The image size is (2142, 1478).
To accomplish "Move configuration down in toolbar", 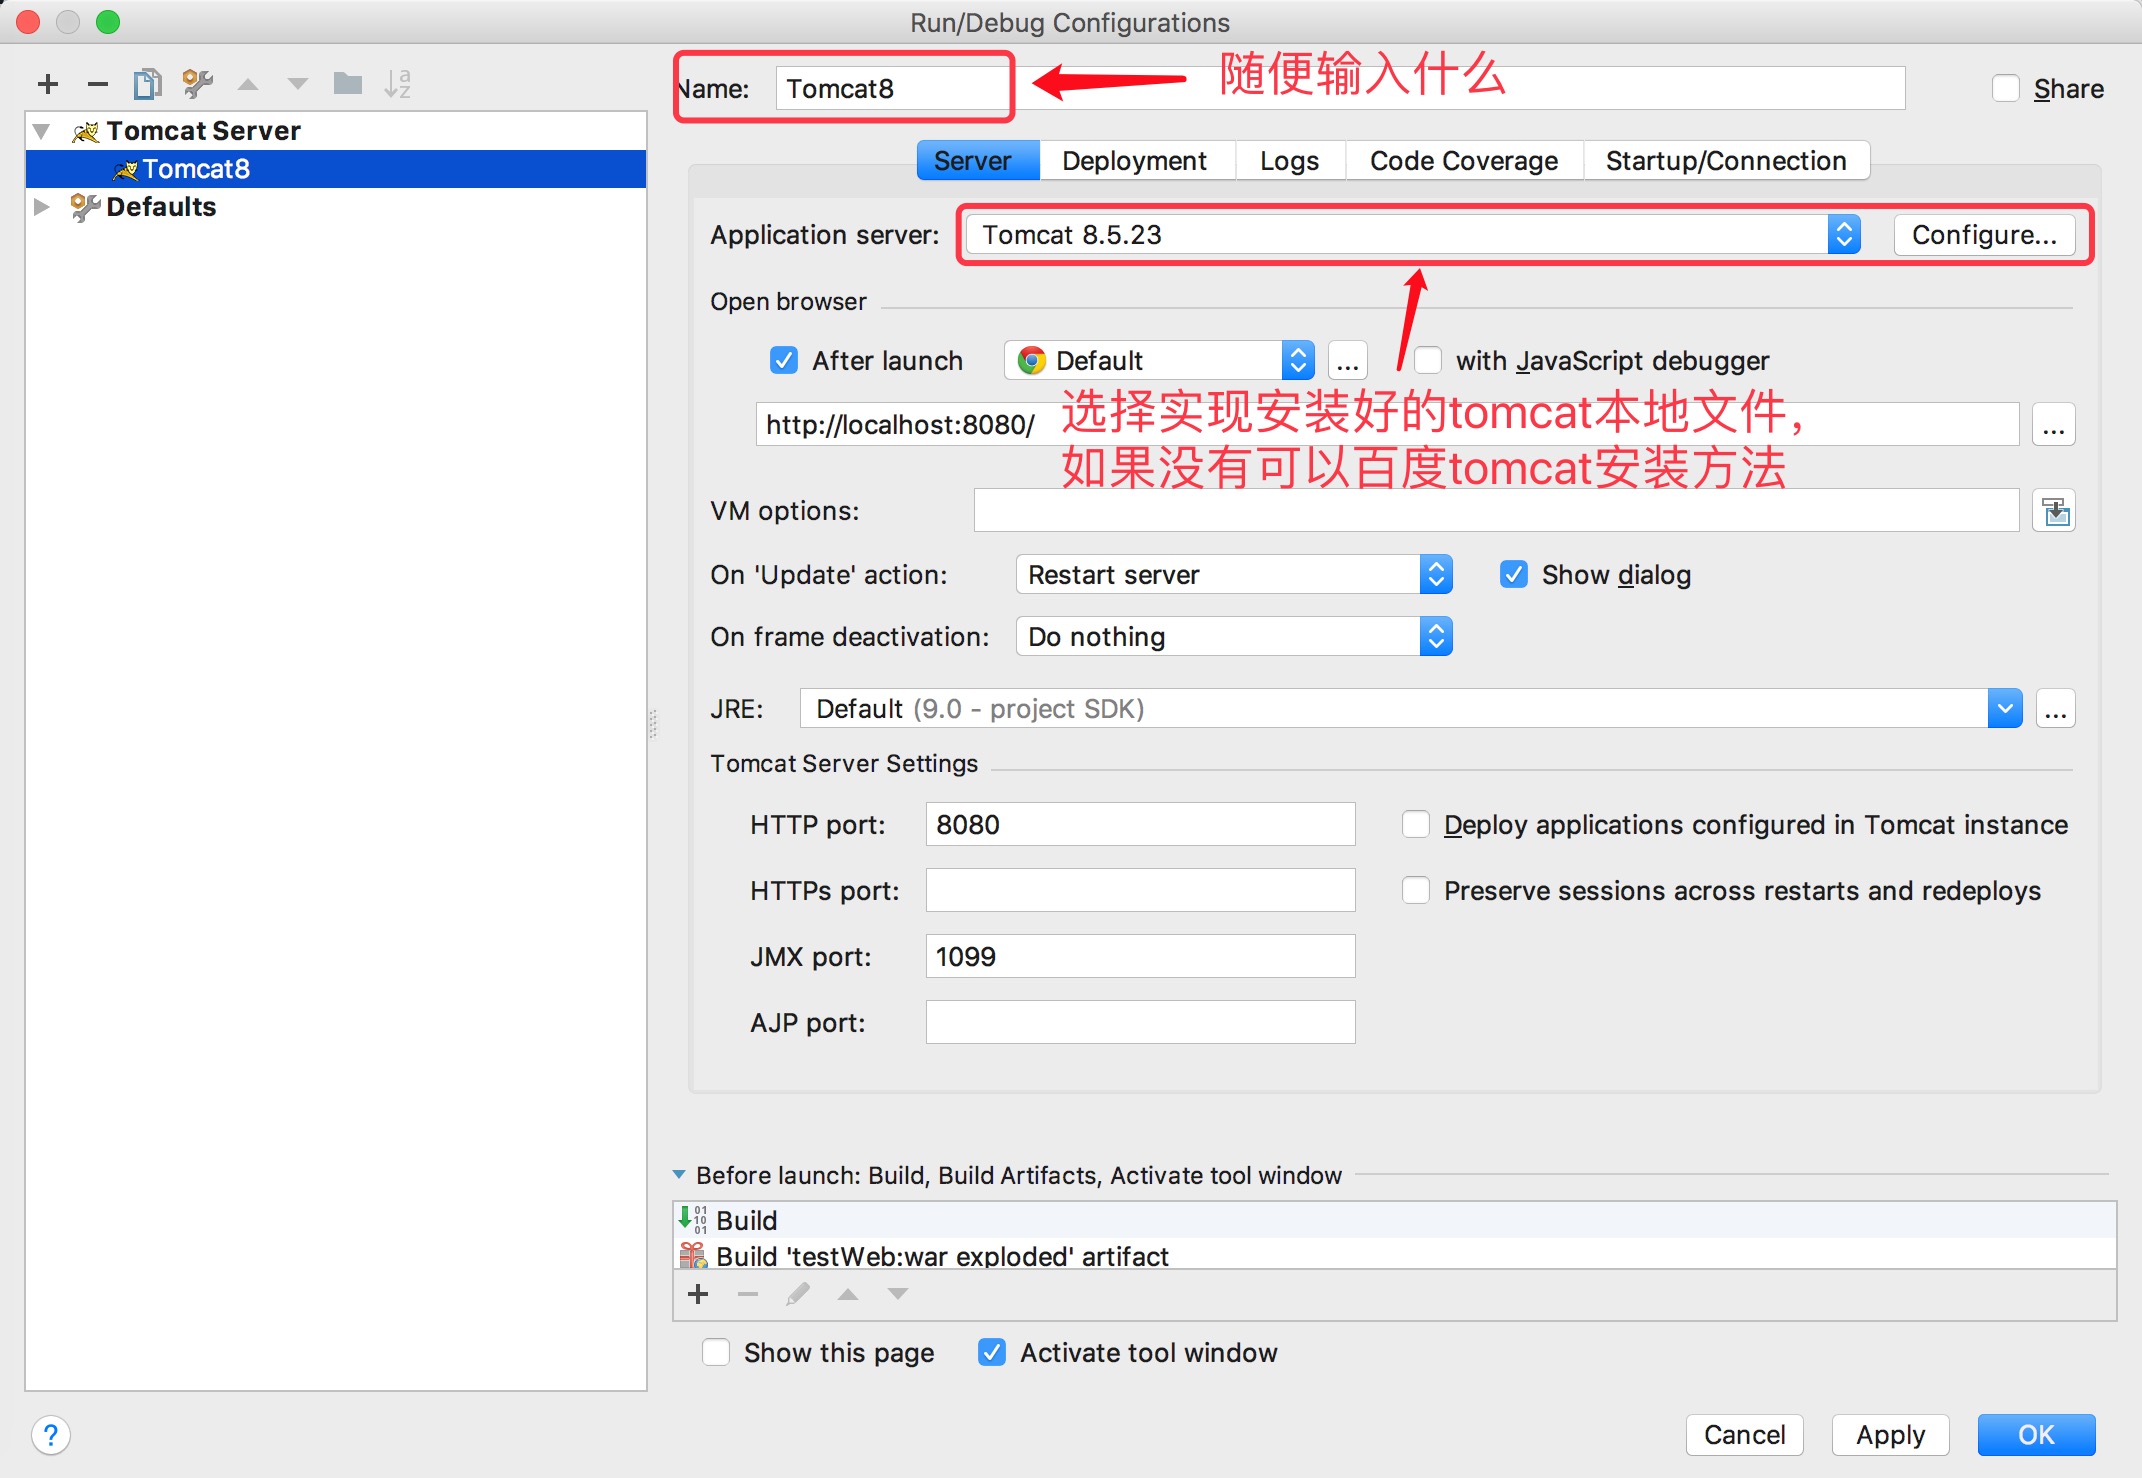I will click(298, 85).
